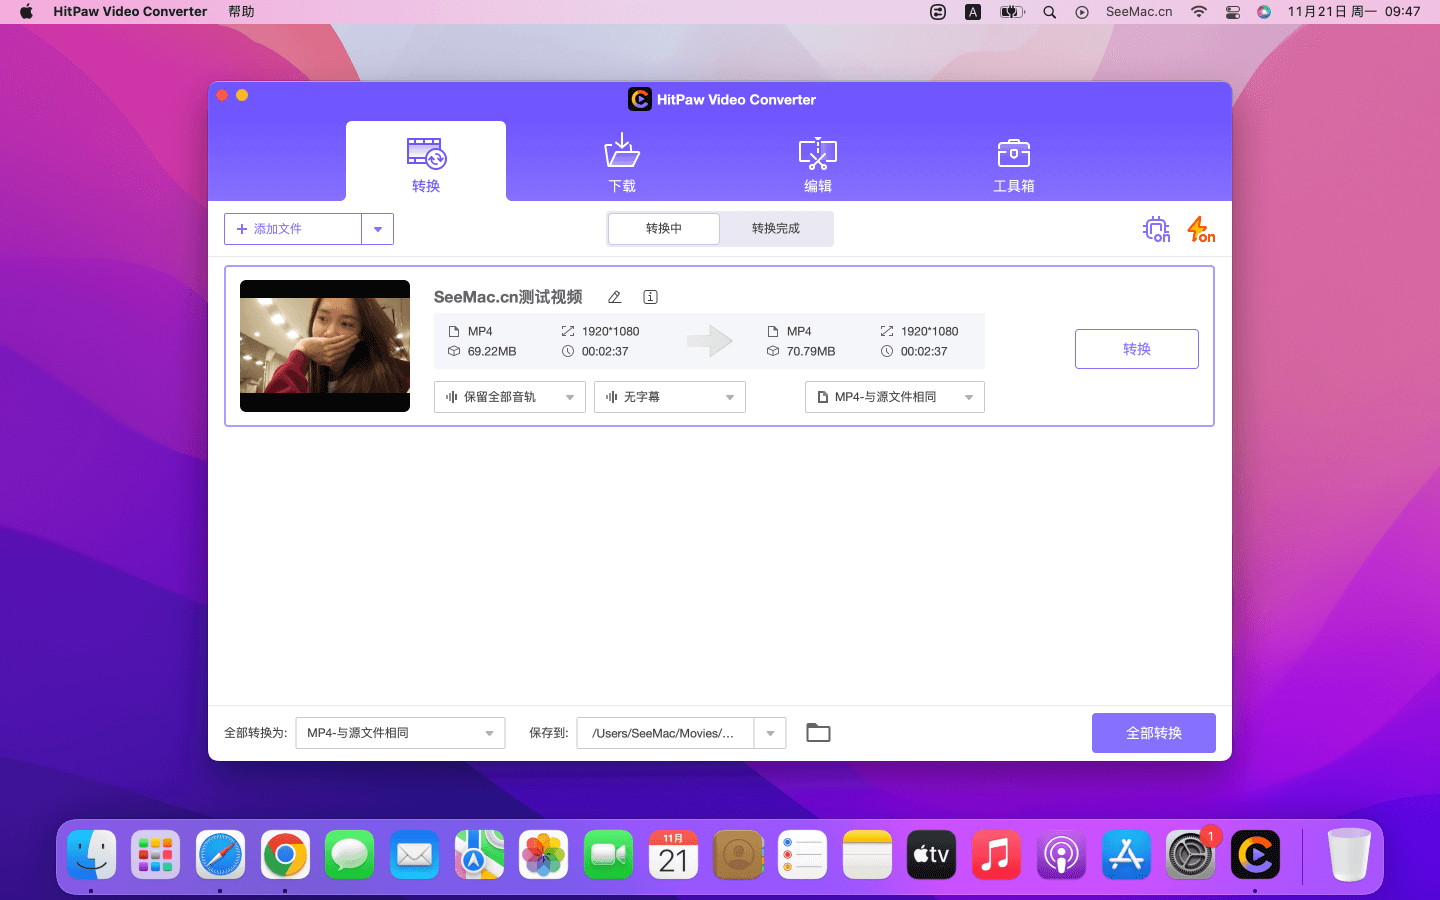Screen dimensions: 1440x900
Task: Open the 保留全部音轨 audio track dropdown
Action: [509, 397]
